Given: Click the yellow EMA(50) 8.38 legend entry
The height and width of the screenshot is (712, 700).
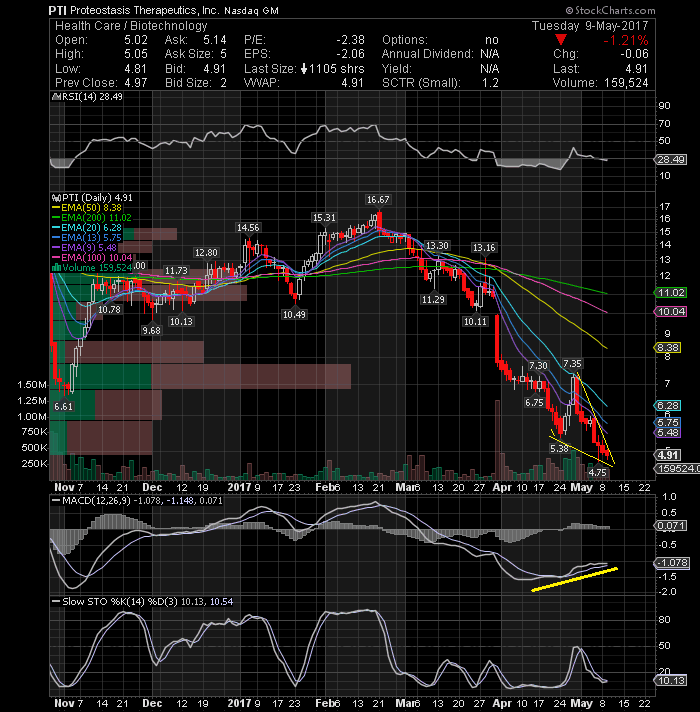Looking at the screenshot, I should coord(87,208).
